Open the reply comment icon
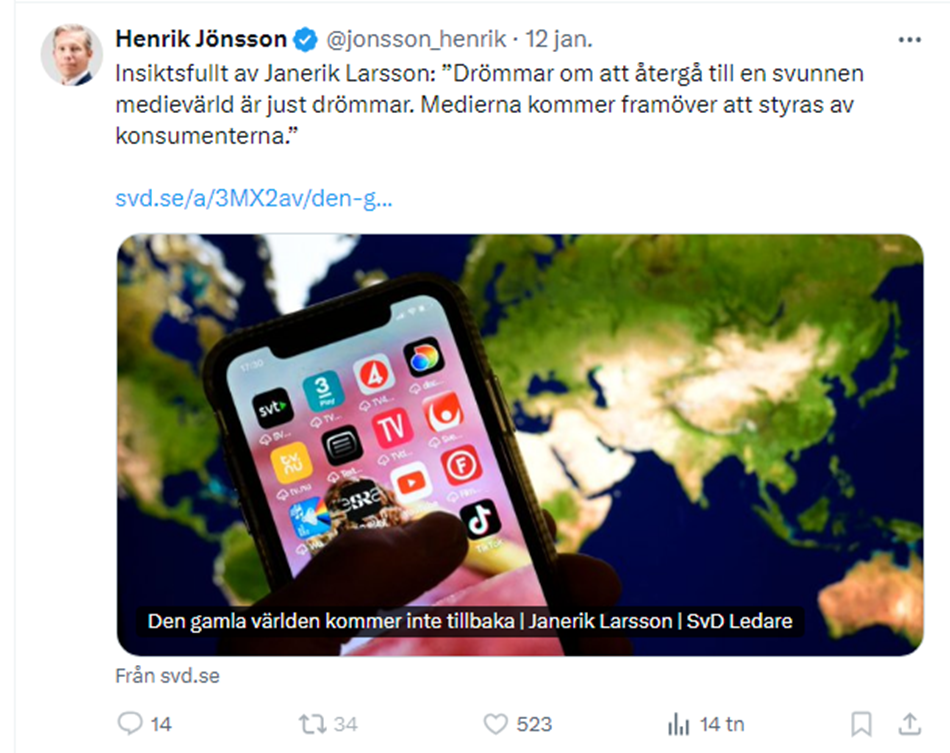 129,723
